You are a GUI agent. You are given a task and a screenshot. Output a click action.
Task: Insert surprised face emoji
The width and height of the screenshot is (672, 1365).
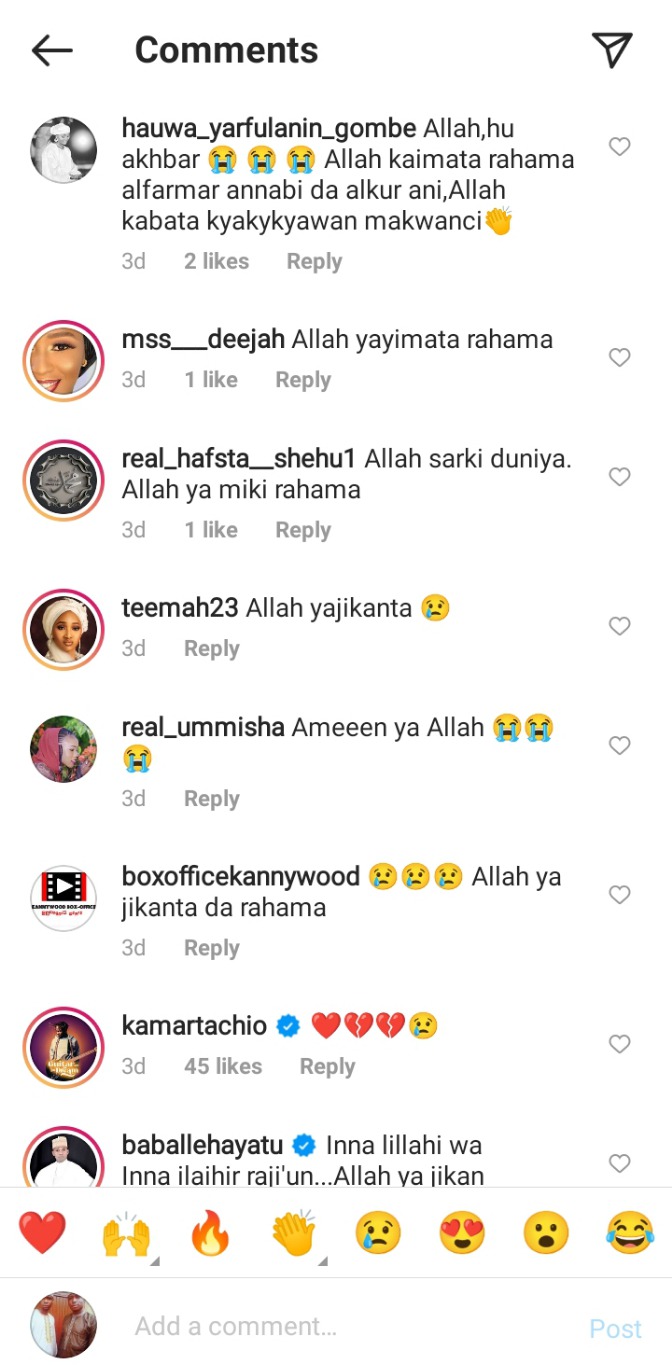546,1233
